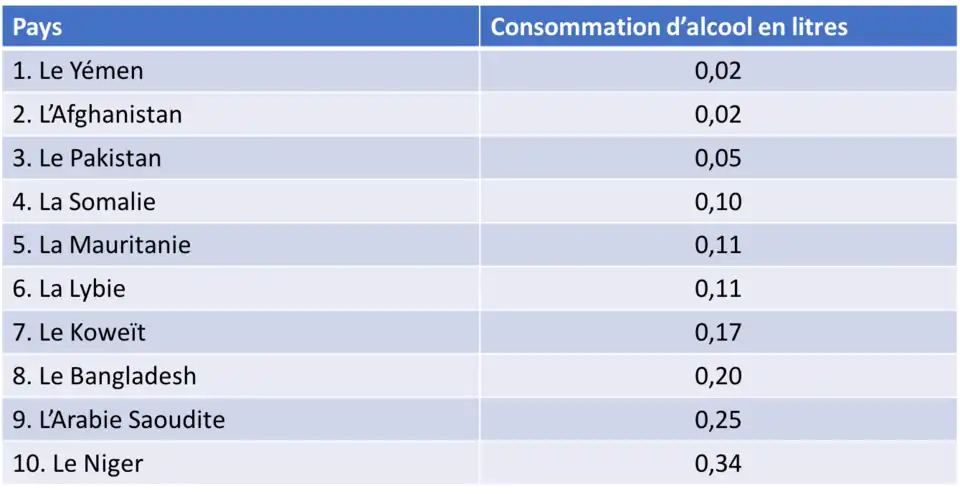Click the "7. Le Koweït" cell
The width and height of the screenshot is (960, 494).
coord(79,332)
